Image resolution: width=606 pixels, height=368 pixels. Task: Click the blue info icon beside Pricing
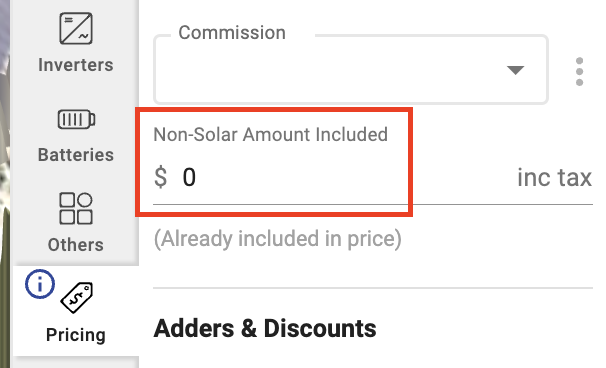click(x=40, y=284)
